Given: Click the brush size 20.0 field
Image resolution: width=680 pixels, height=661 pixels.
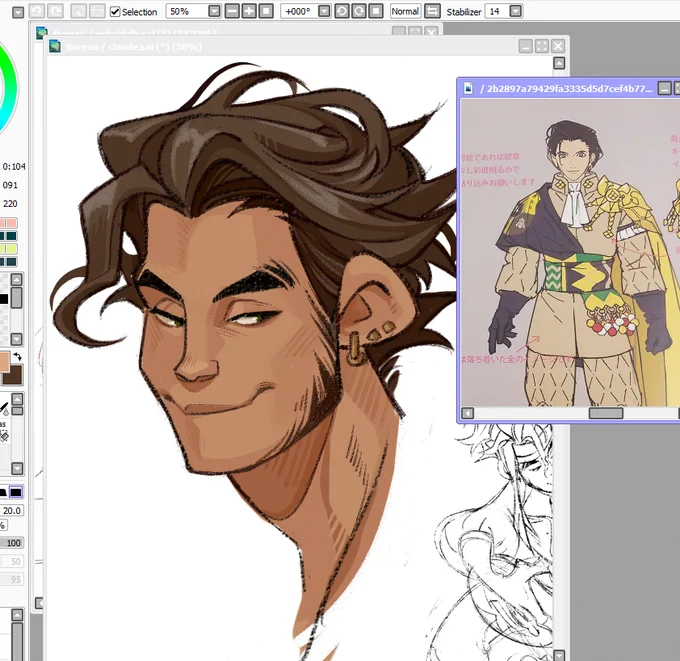Looking at the screenshot, I should tap(11, 510).
